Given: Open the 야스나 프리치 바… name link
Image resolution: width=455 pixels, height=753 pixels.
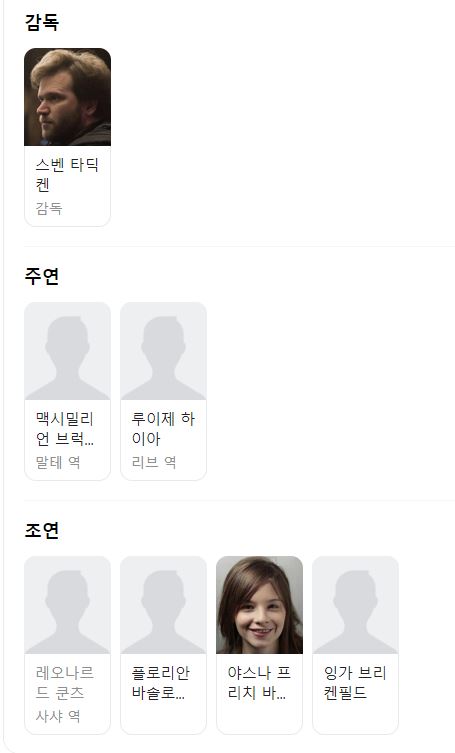Looking at the screenshot, I should [x=259, y=683].
